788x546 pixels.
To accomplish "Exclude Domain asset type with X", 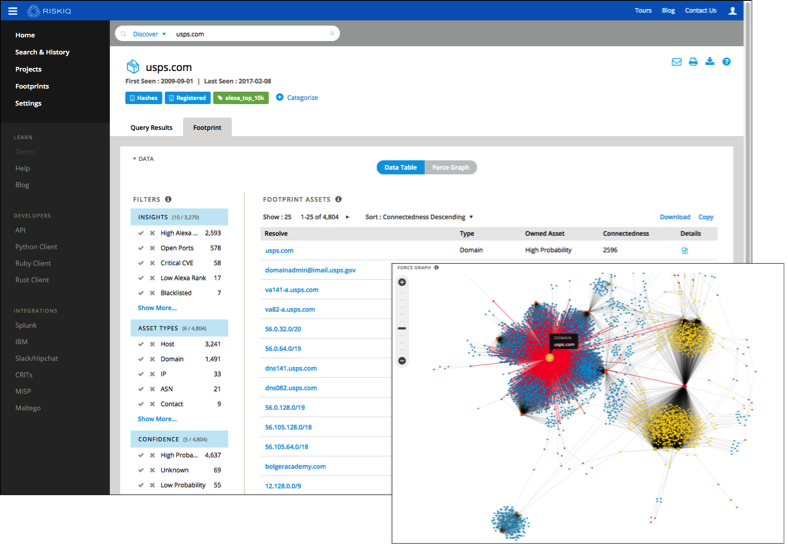I will tap(152, 359).
